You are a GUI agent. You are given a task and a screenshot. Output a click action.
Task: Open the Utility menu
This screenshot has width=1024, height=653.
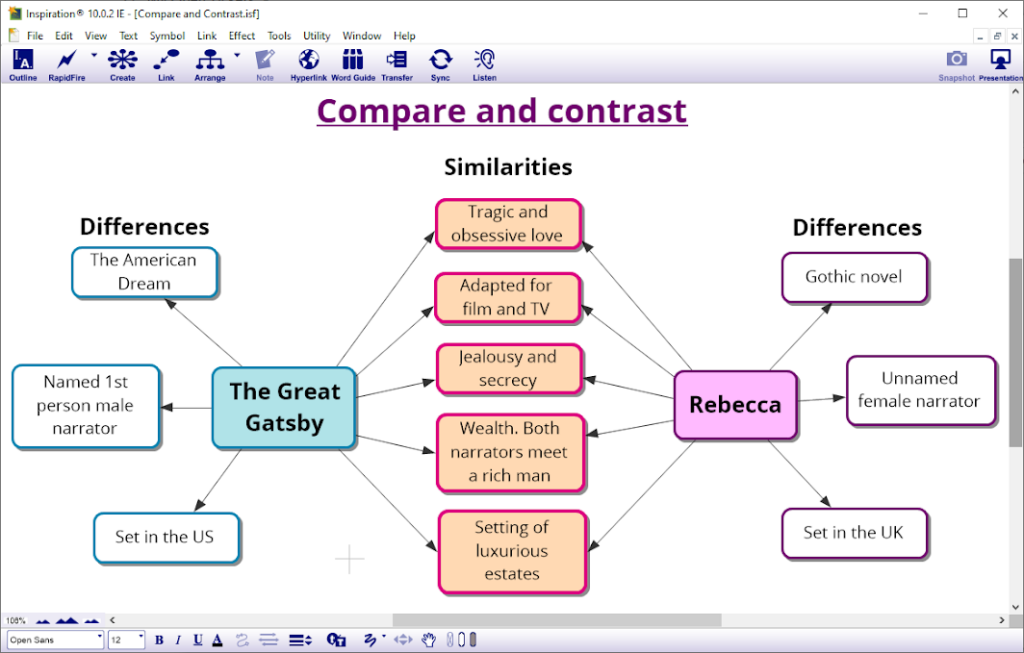point(317,36)
